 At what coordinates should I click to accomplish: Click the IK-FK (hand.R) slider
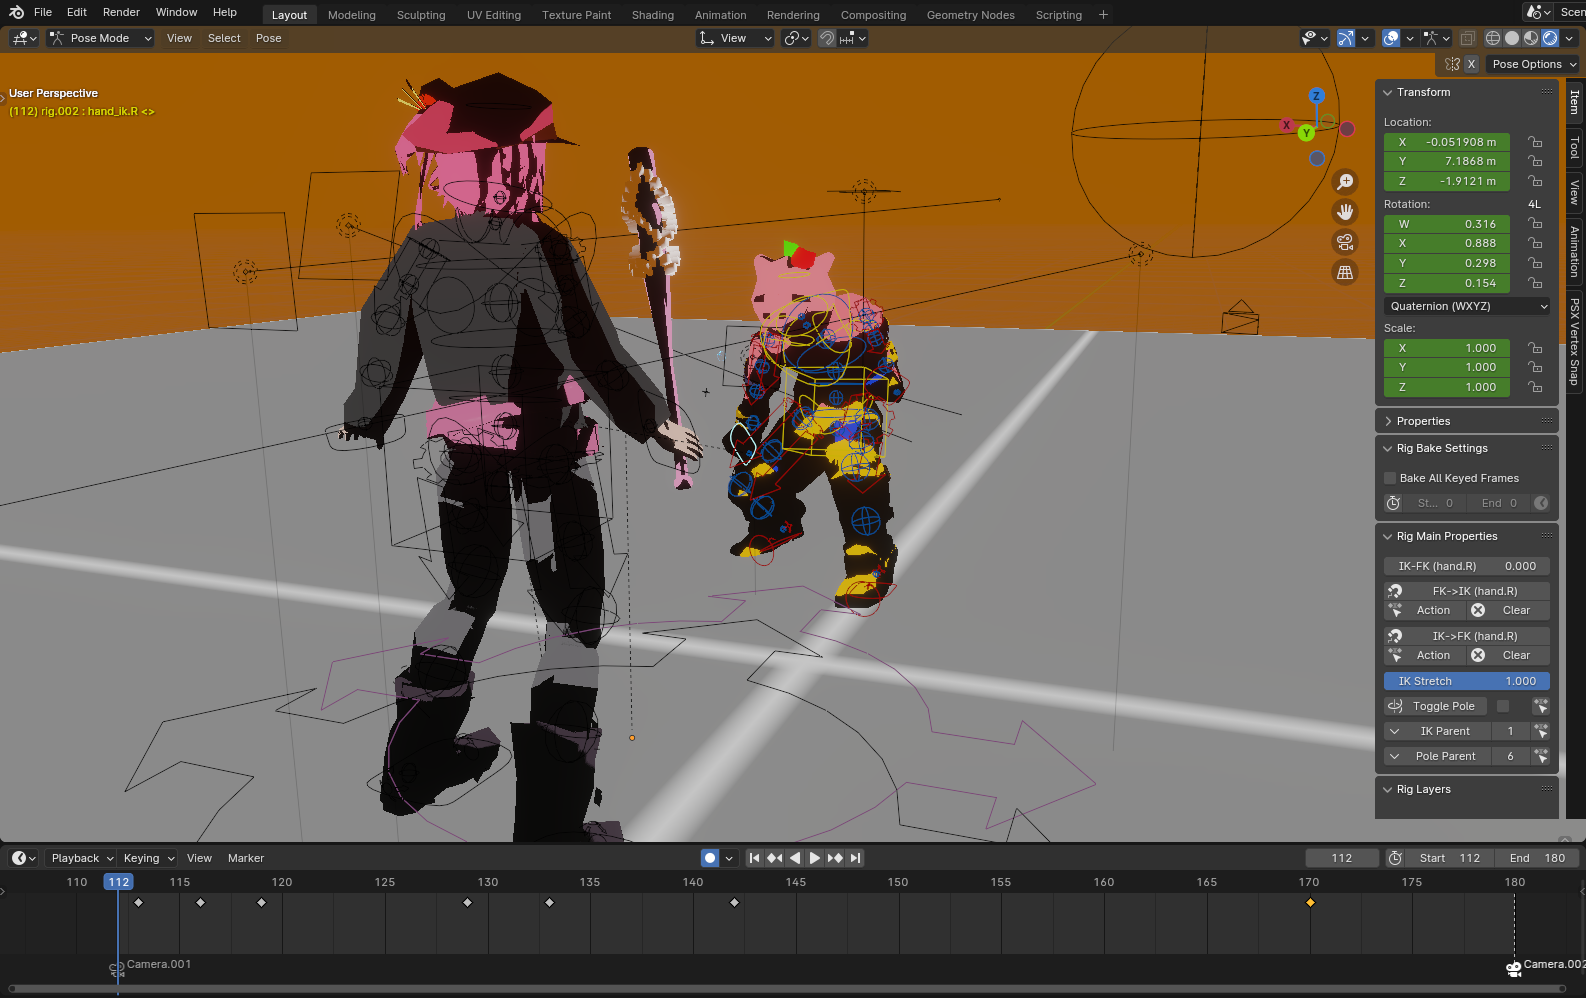click(x=1467, y=566)
